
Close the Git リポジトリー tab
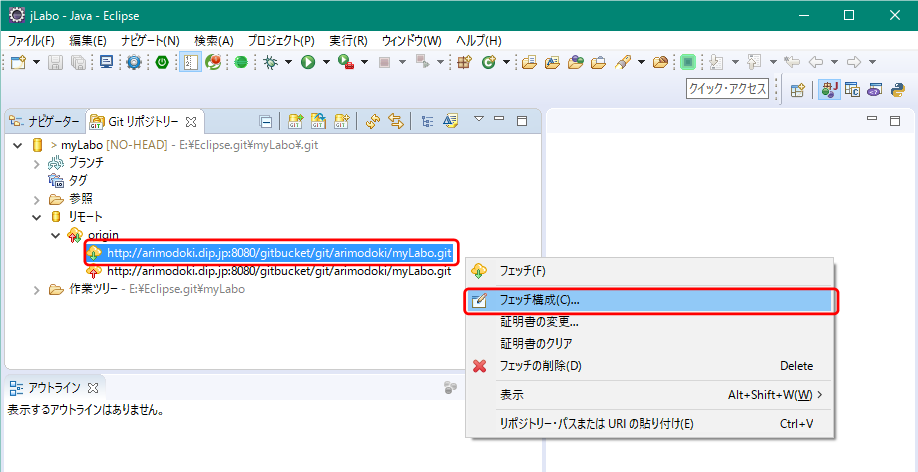click(190, 122)
